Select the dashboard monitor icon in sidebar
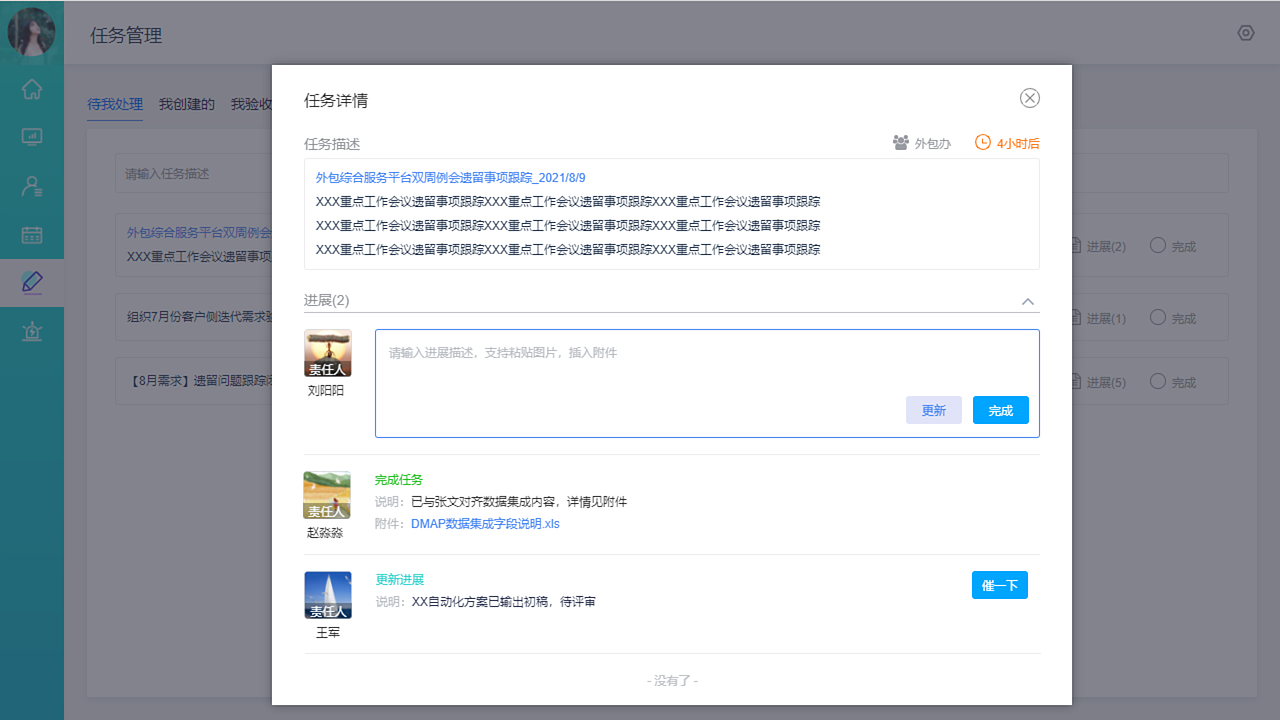 click(x=32, y=137)
